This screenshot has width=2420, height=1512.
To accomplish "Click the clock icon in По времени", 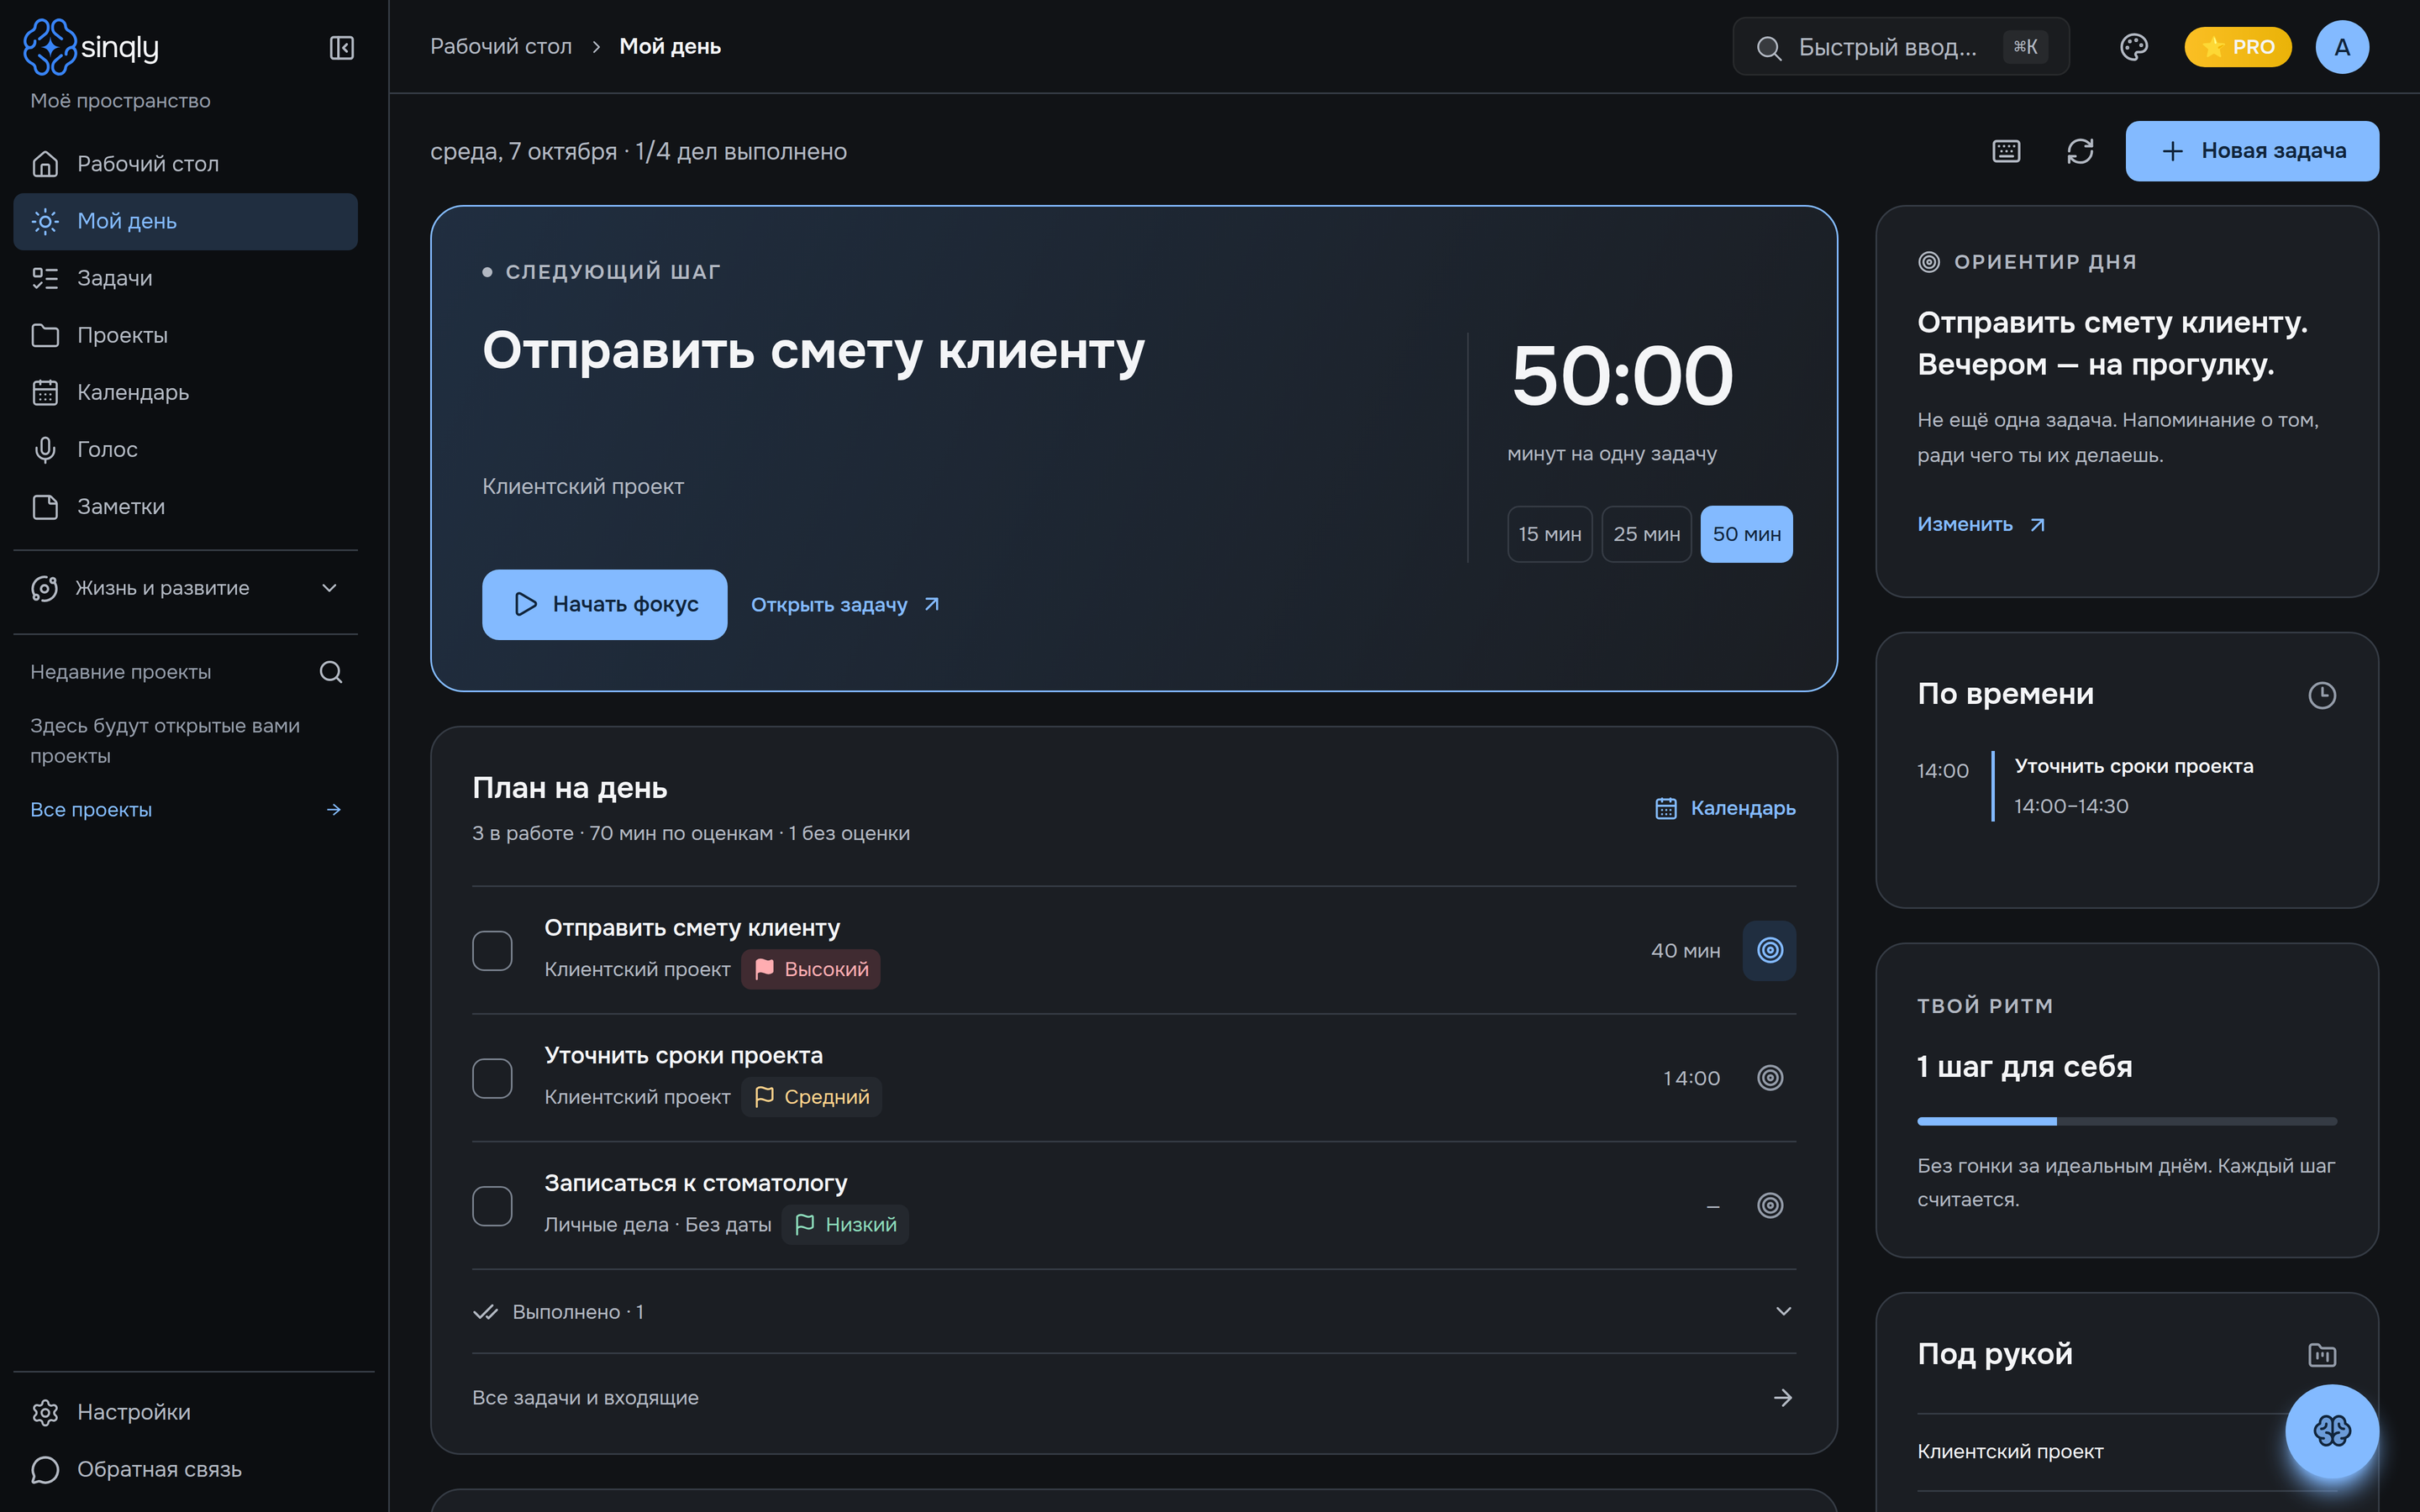I will coord(2322,695).
